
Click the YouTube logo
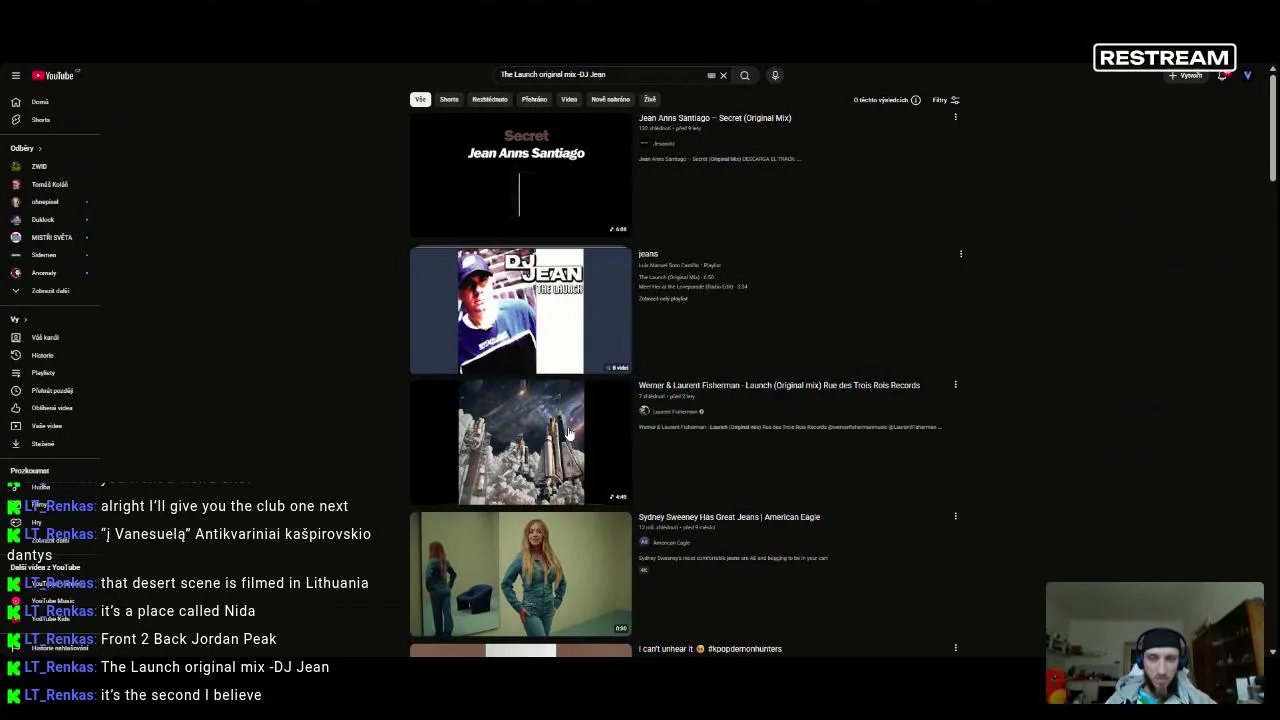[53, 76]
